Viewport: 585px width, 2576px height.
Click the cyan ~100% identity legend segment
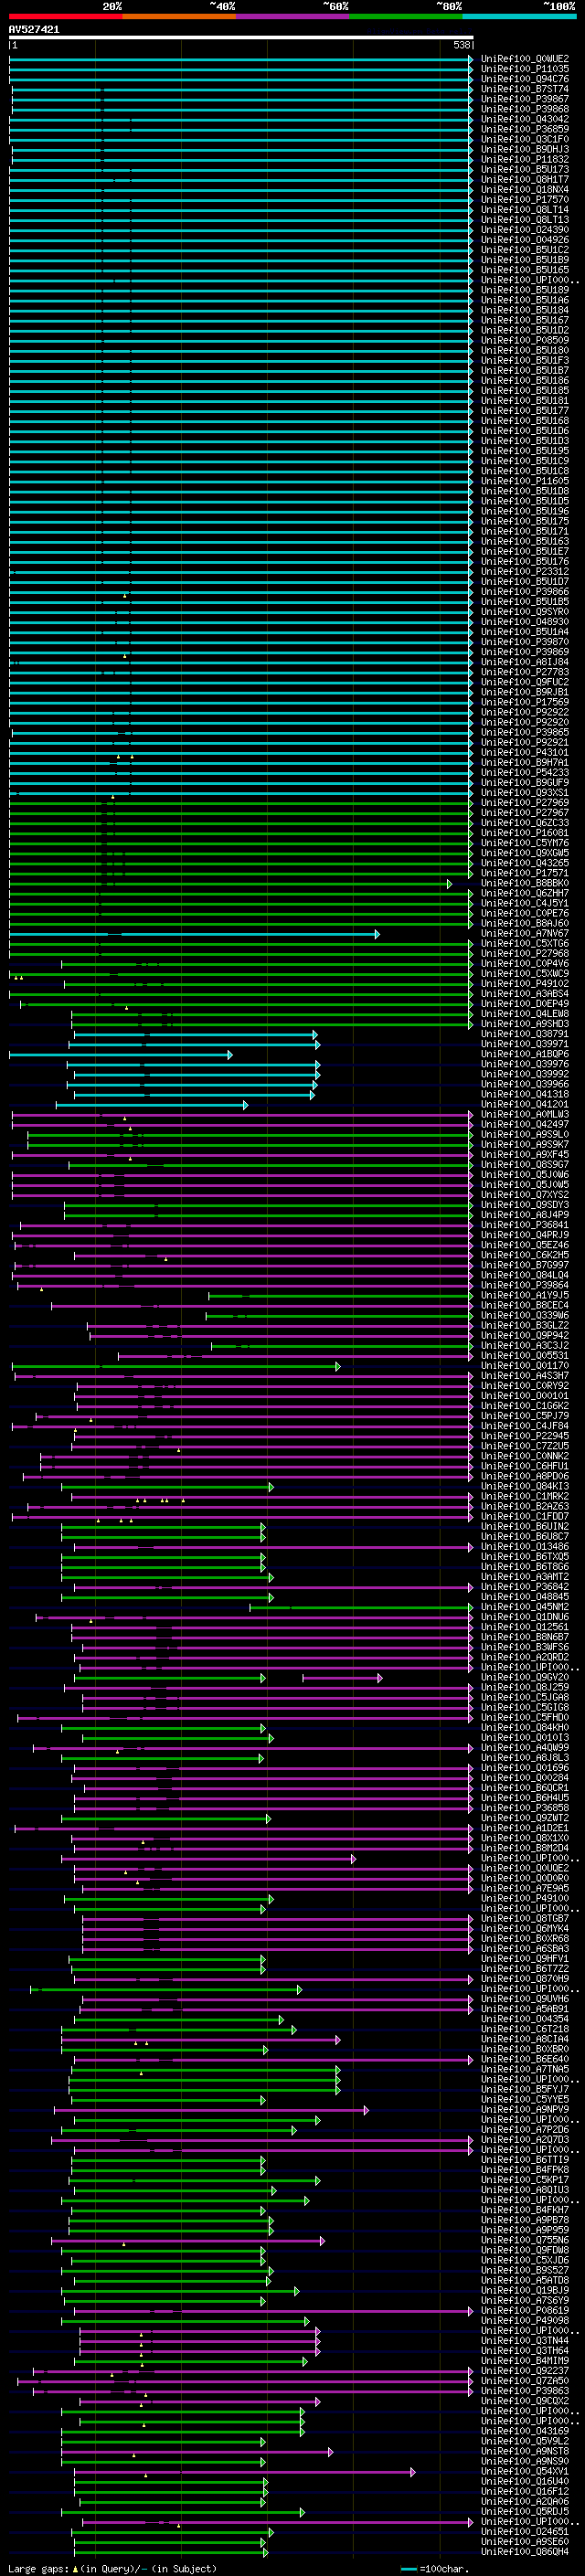point(519,16)
